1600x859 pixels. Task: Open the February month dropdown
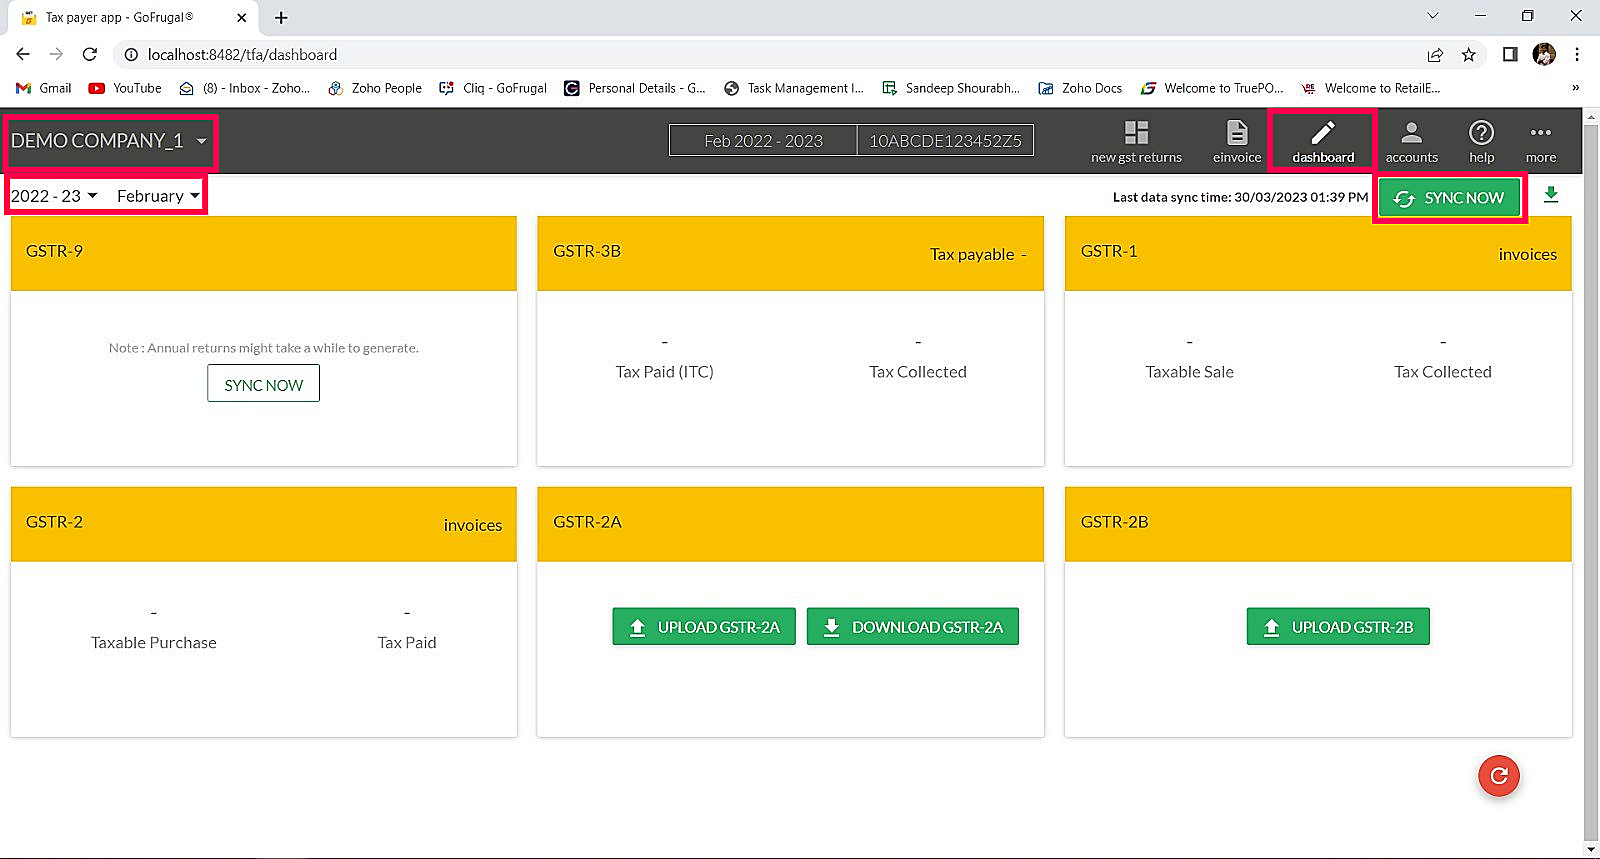[158, 196]
